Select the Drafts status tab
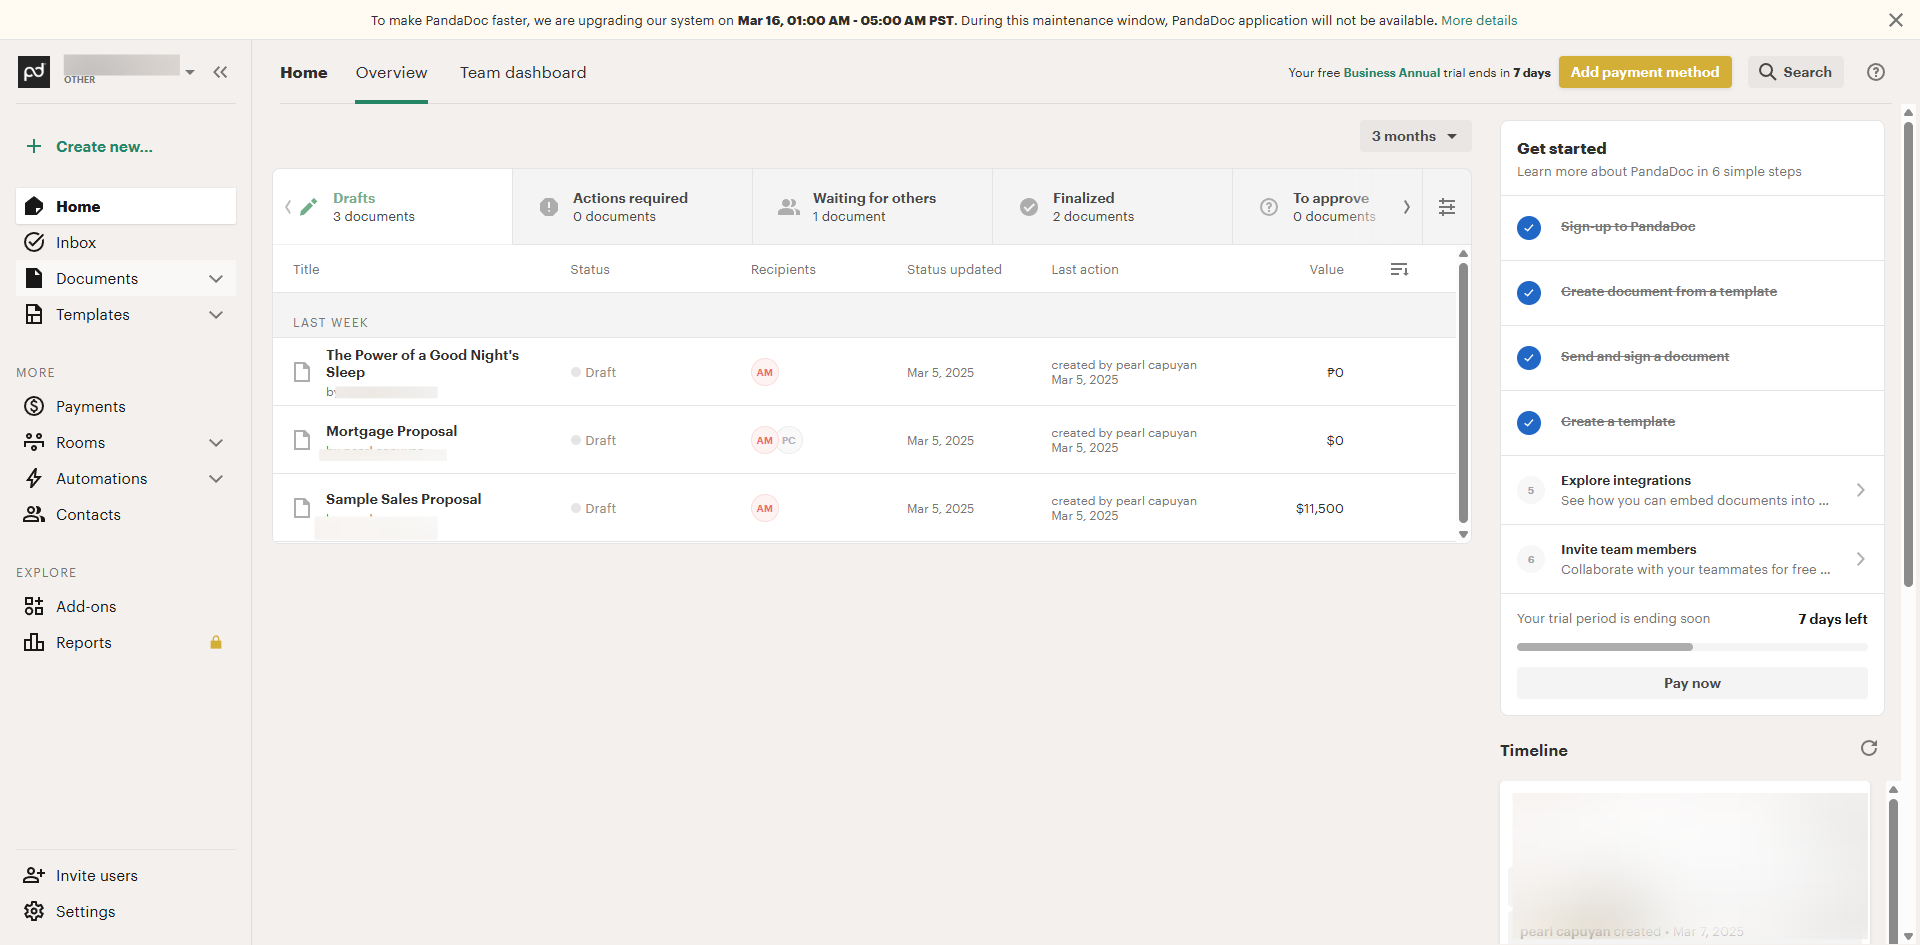Screen dimensions: 1920x945 393,207
